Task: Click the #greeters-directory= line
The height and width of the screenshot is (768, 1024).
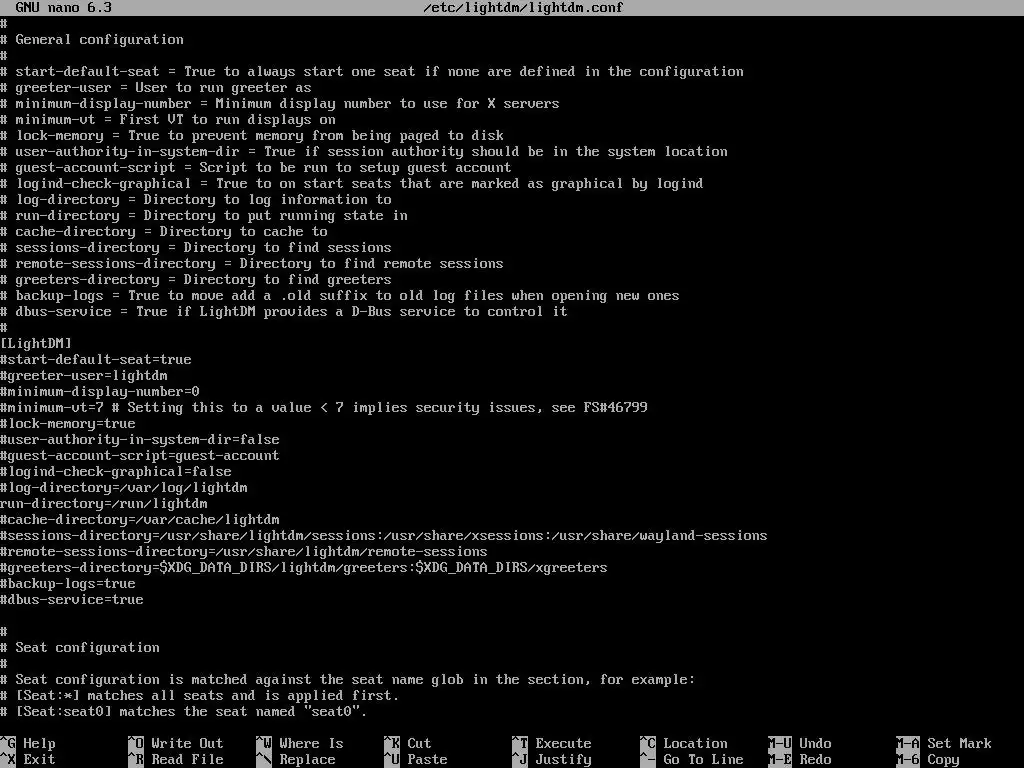Action: coord(304,568)
